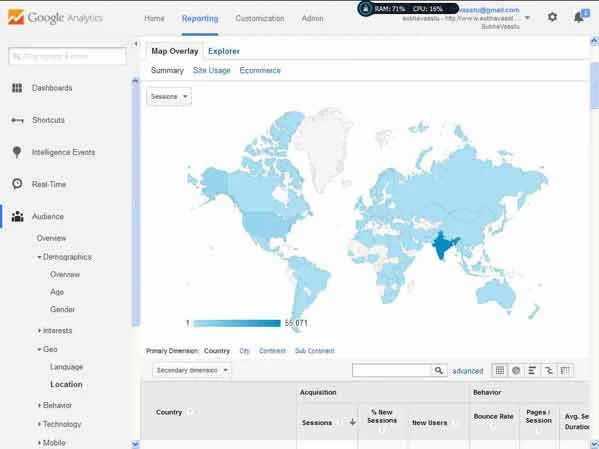
Task: Expand the Technology tree section
Action: [39, 424]
